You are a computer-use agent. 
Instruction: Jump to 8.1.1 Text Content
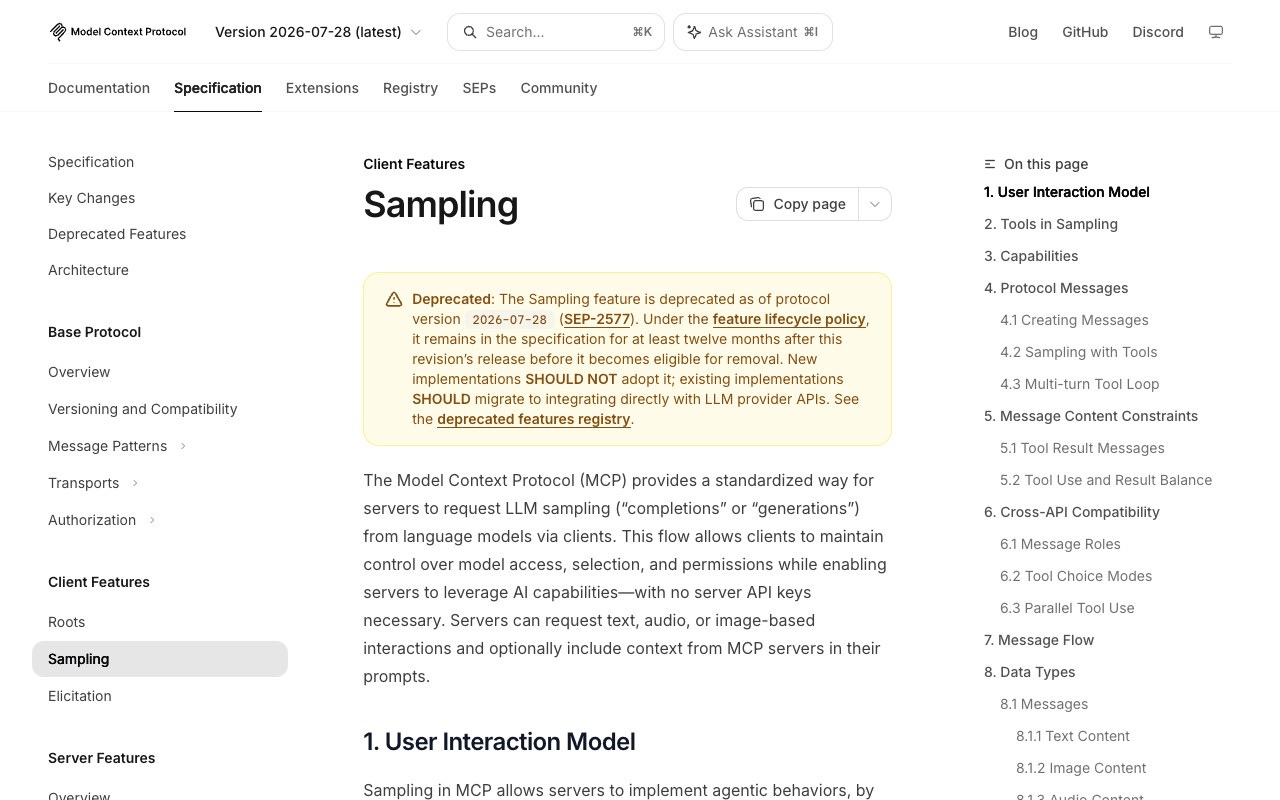[x=1073, y=736]
